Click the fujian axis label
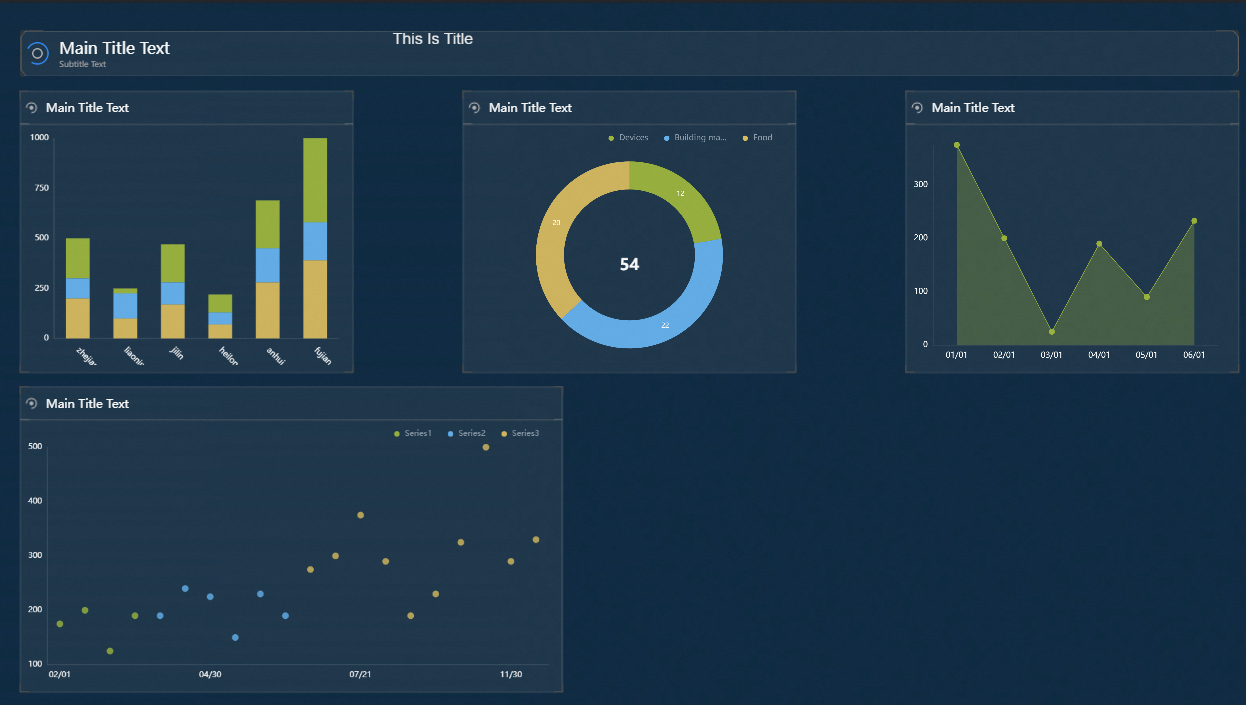1246x705 pixels. tap(322, 355)
